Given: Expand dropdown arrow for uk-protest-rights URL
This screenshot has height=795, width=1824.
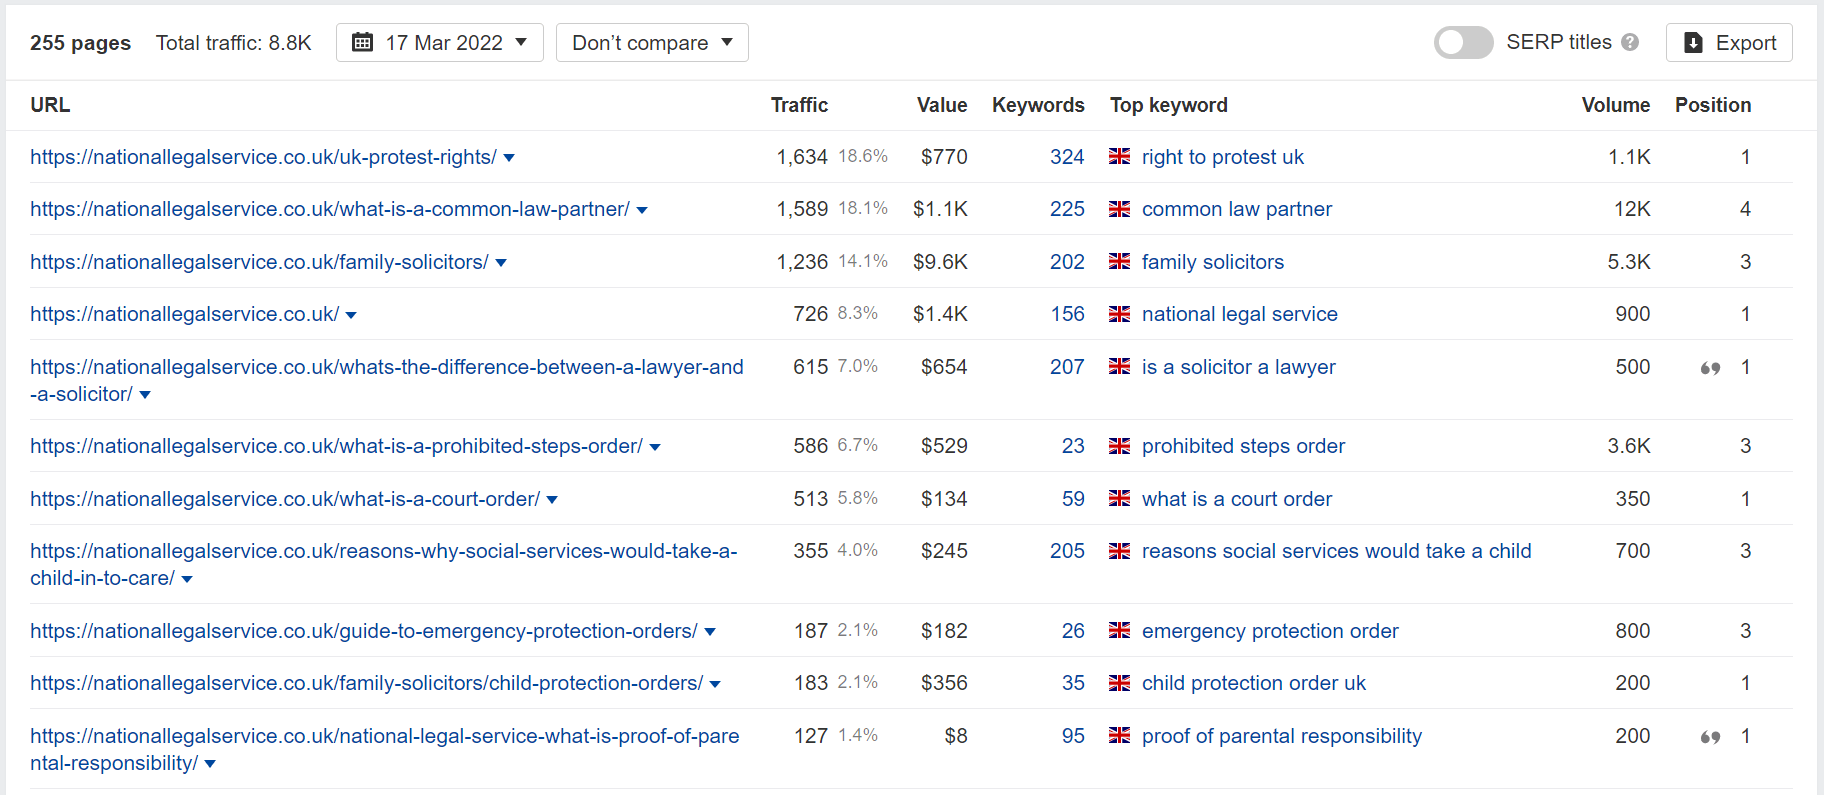Looking at the screenshot, I should [509, 158].
